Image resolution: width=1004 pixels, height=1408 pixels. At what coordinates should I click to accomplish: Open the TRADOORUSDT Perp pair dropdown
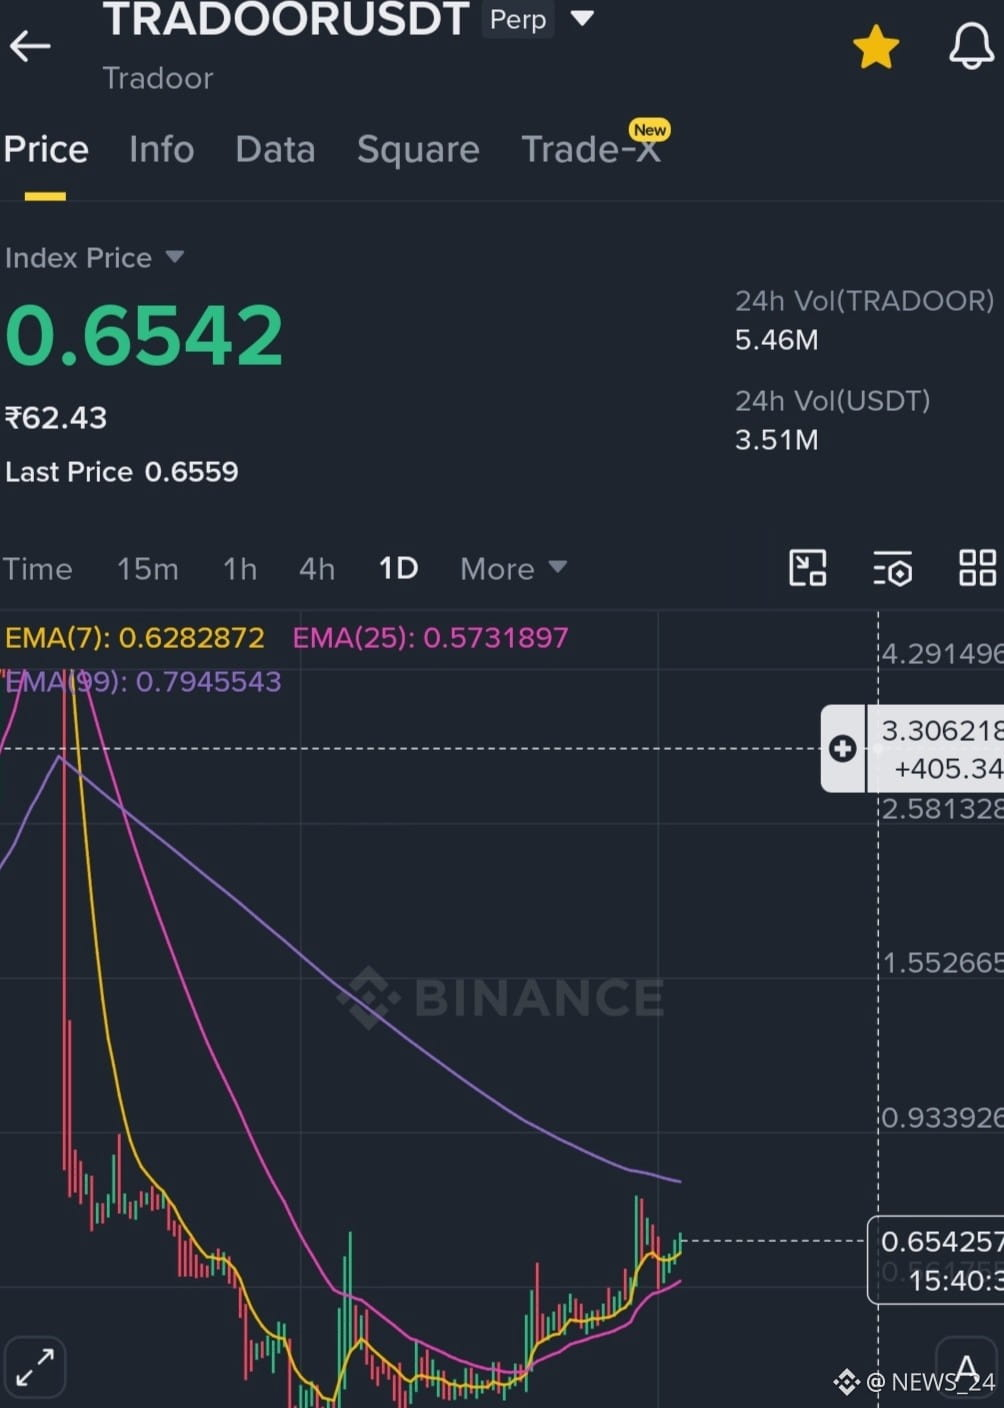point(582,18)
